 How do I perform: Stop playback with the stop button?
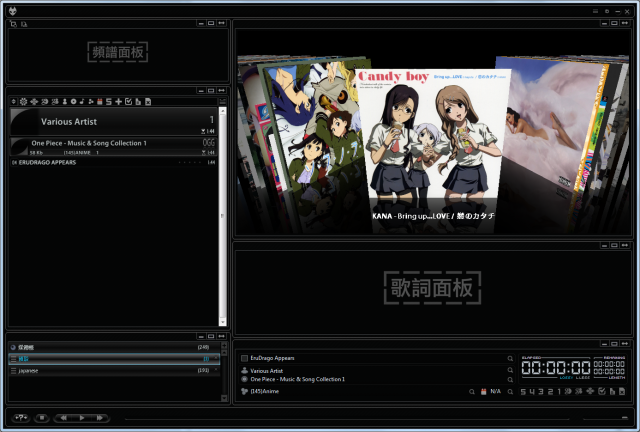42,418
